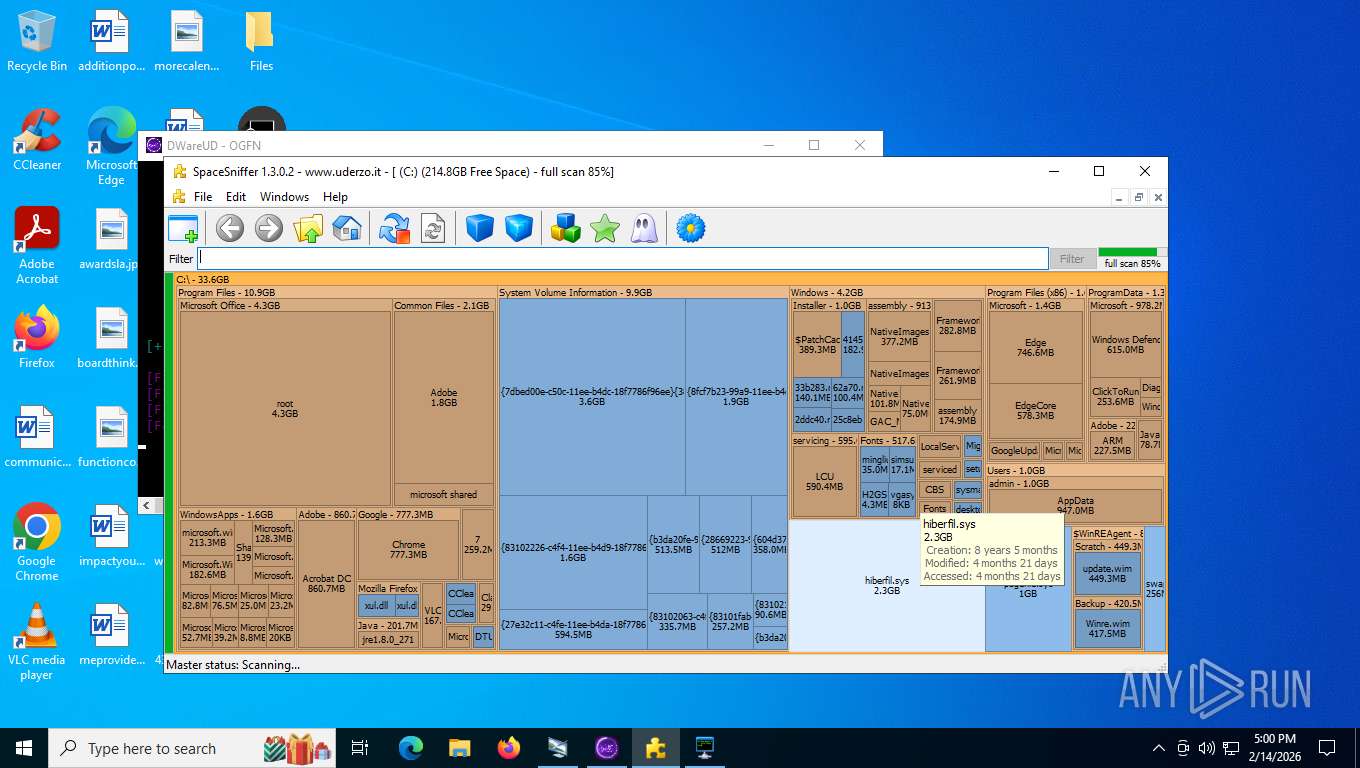Select the Adobe 1.8GB block
1360x768 pixels.
coord(444,397)
